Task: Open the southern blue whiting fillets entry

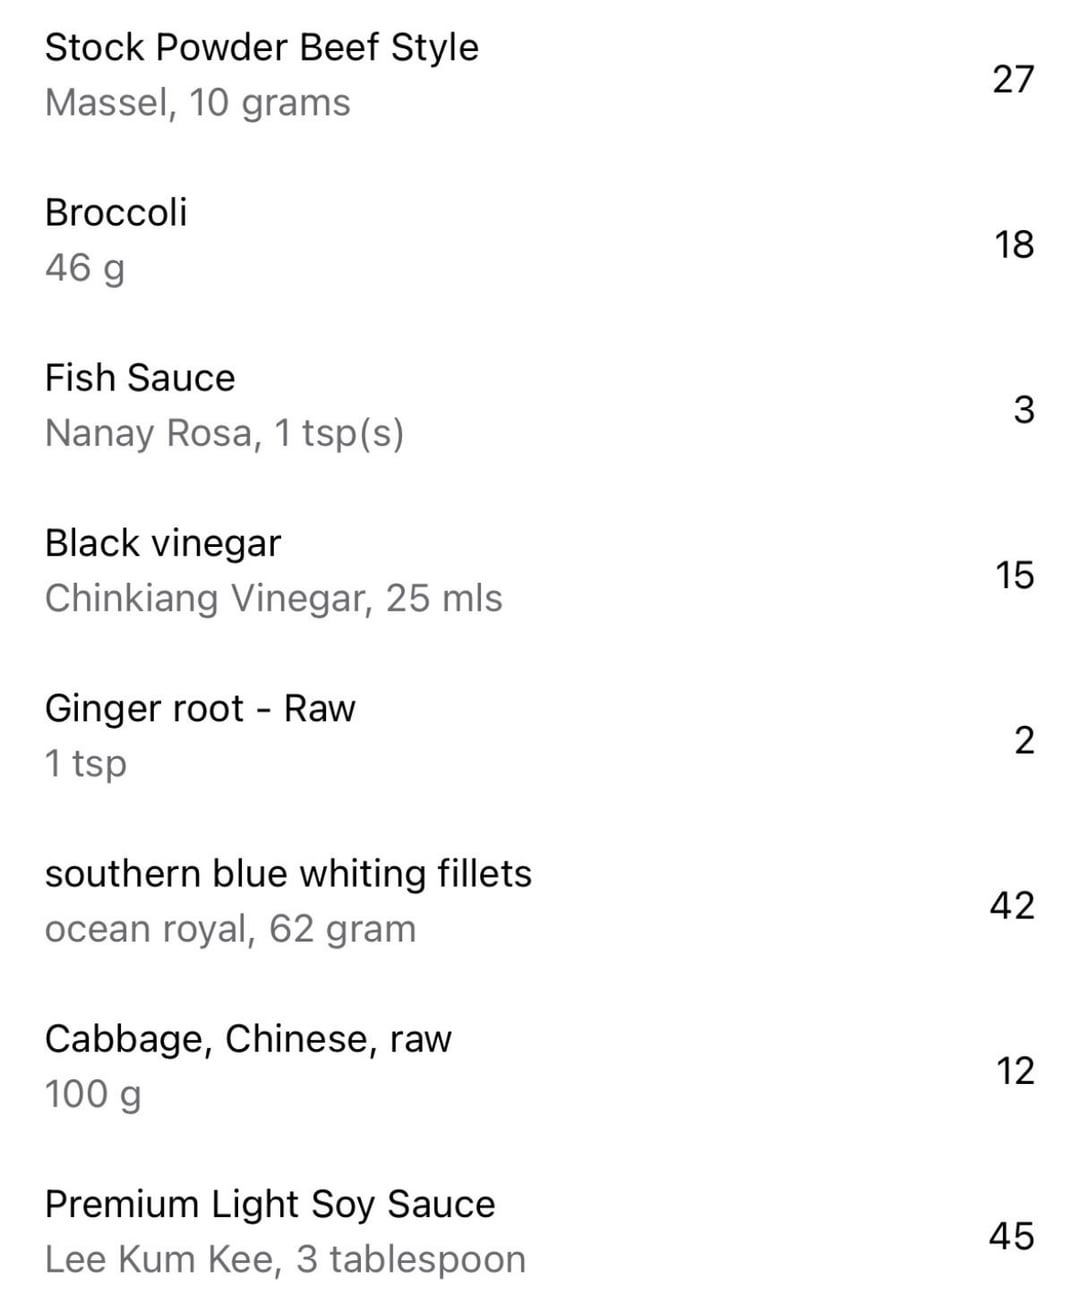Action: click(x=288, y=874)
